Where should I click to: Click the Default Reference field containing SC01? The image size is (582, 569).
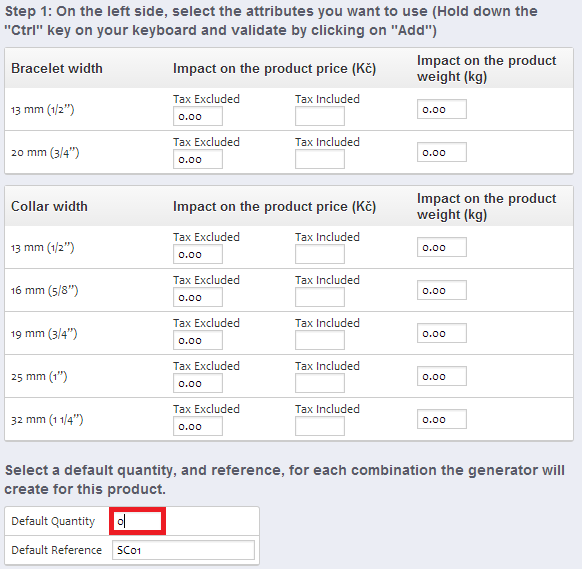(183, 550)
